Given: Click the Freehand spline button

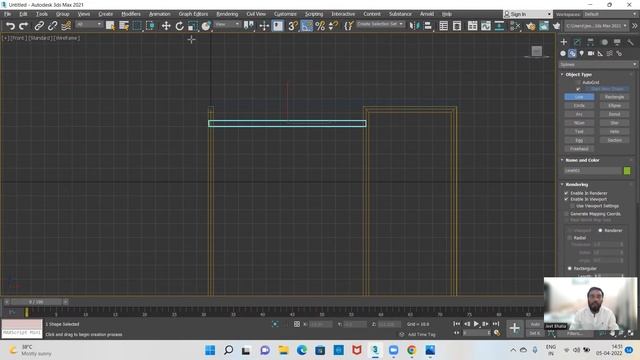Looking at the screenshot, I should (579, 149).
